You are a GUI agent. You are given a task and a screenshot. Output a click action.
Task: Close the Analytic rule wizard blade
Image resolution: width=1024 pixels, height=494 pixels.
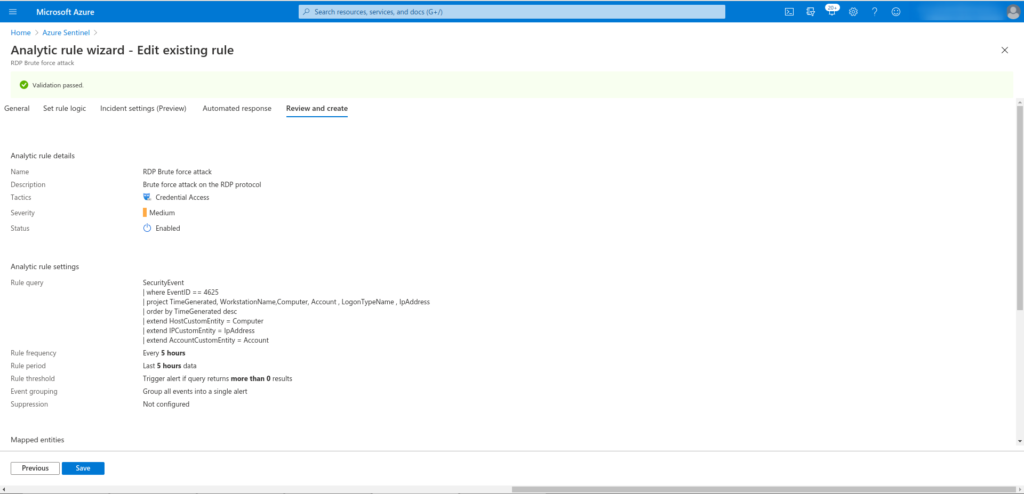[x=1004, y=50]
